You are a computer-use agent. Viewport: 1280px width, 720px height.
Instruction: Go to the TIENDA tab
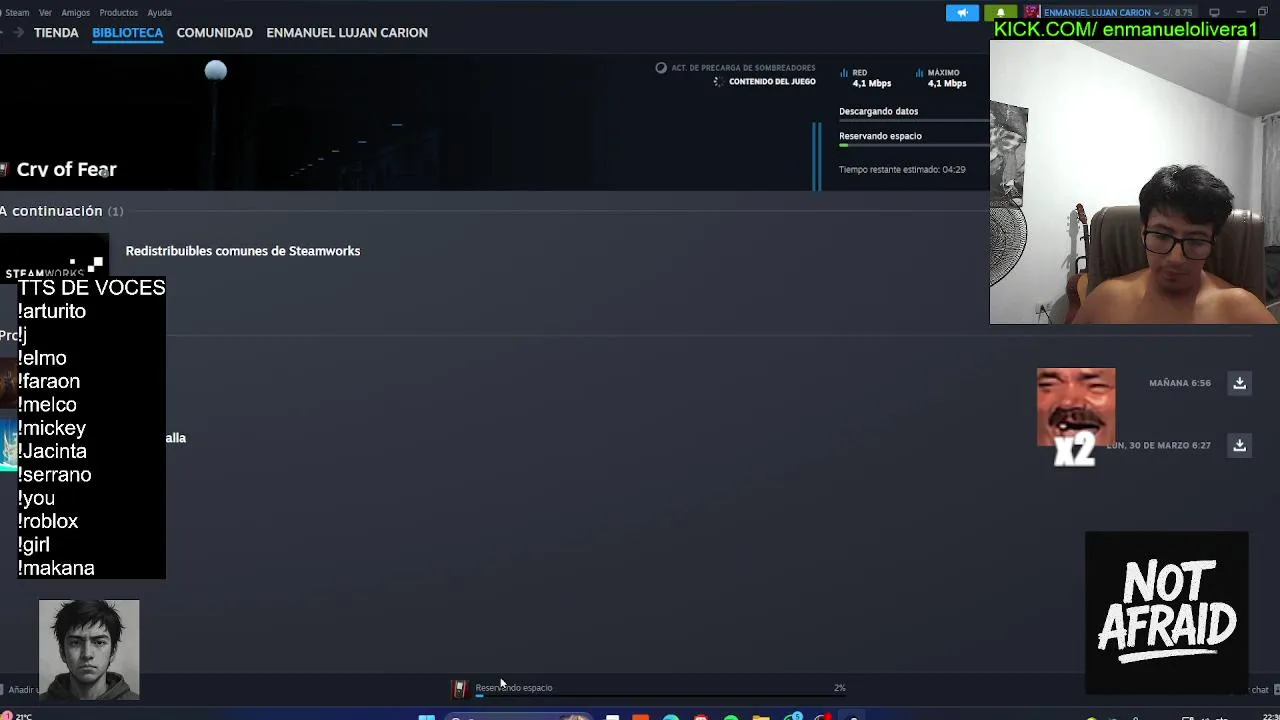coord(56,32)
